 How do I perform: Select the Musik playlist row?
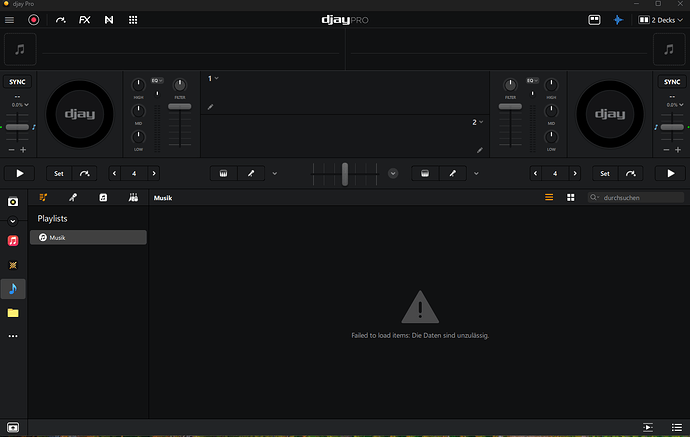tap(88, 237)
